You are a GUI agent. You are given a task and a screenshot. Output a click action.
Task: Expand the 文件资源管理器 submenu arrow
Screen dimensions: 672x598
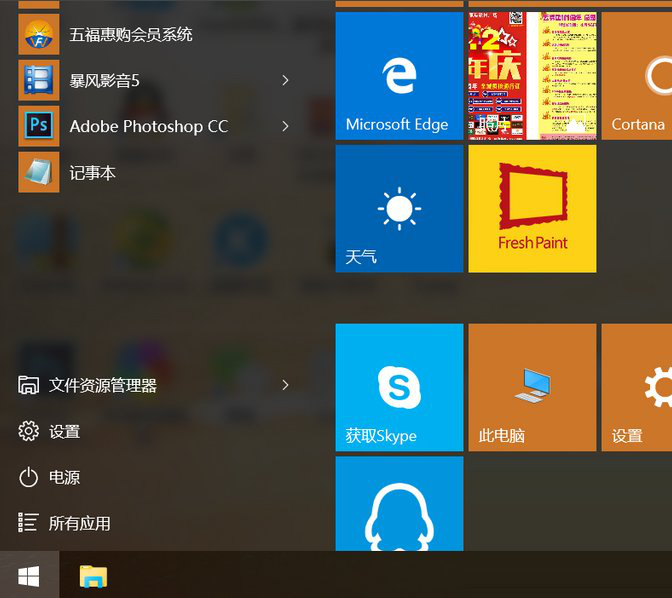pyautogui.click(x=285, y=385)
